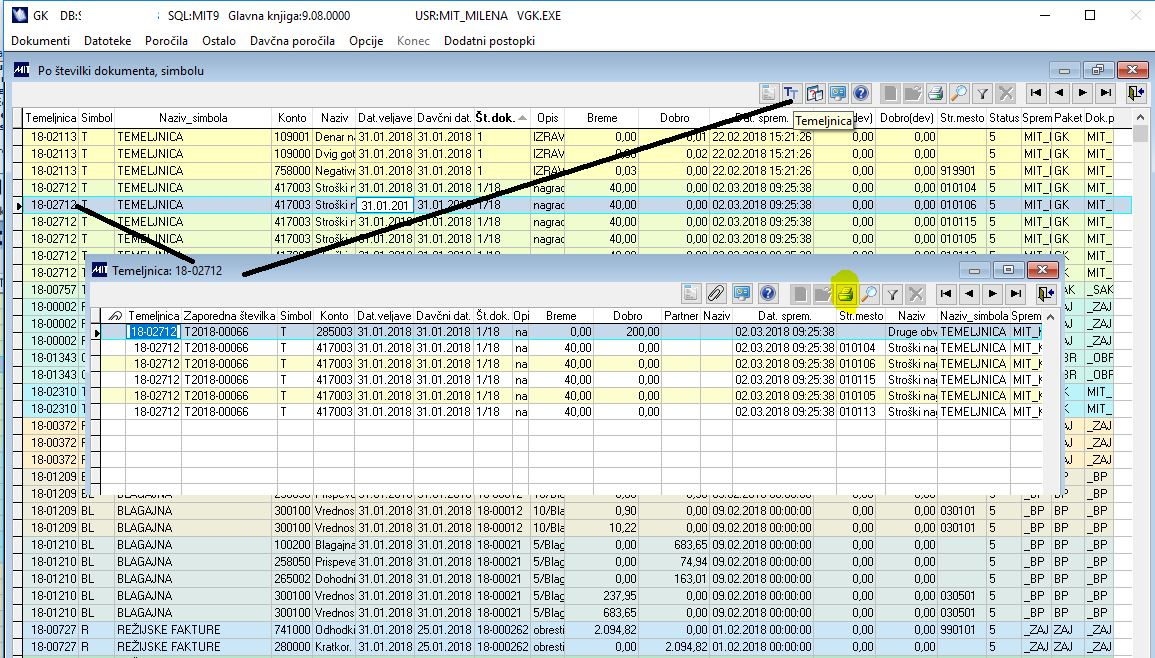Viewport: 1155px width, 658px height.
Task: Exit Temeljnica window via door icon
Action: [1045, 294]
